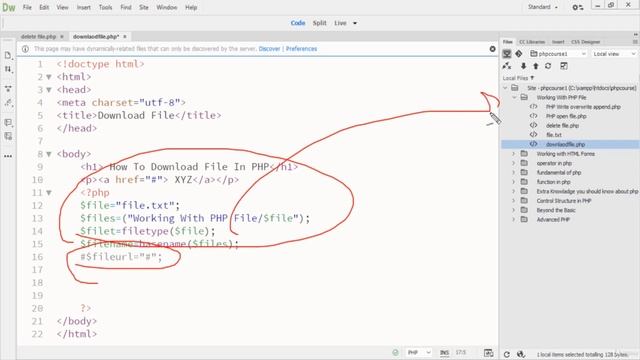Collapse the Working With PHP File folder

pyautogui.click(x=514, y=98)
